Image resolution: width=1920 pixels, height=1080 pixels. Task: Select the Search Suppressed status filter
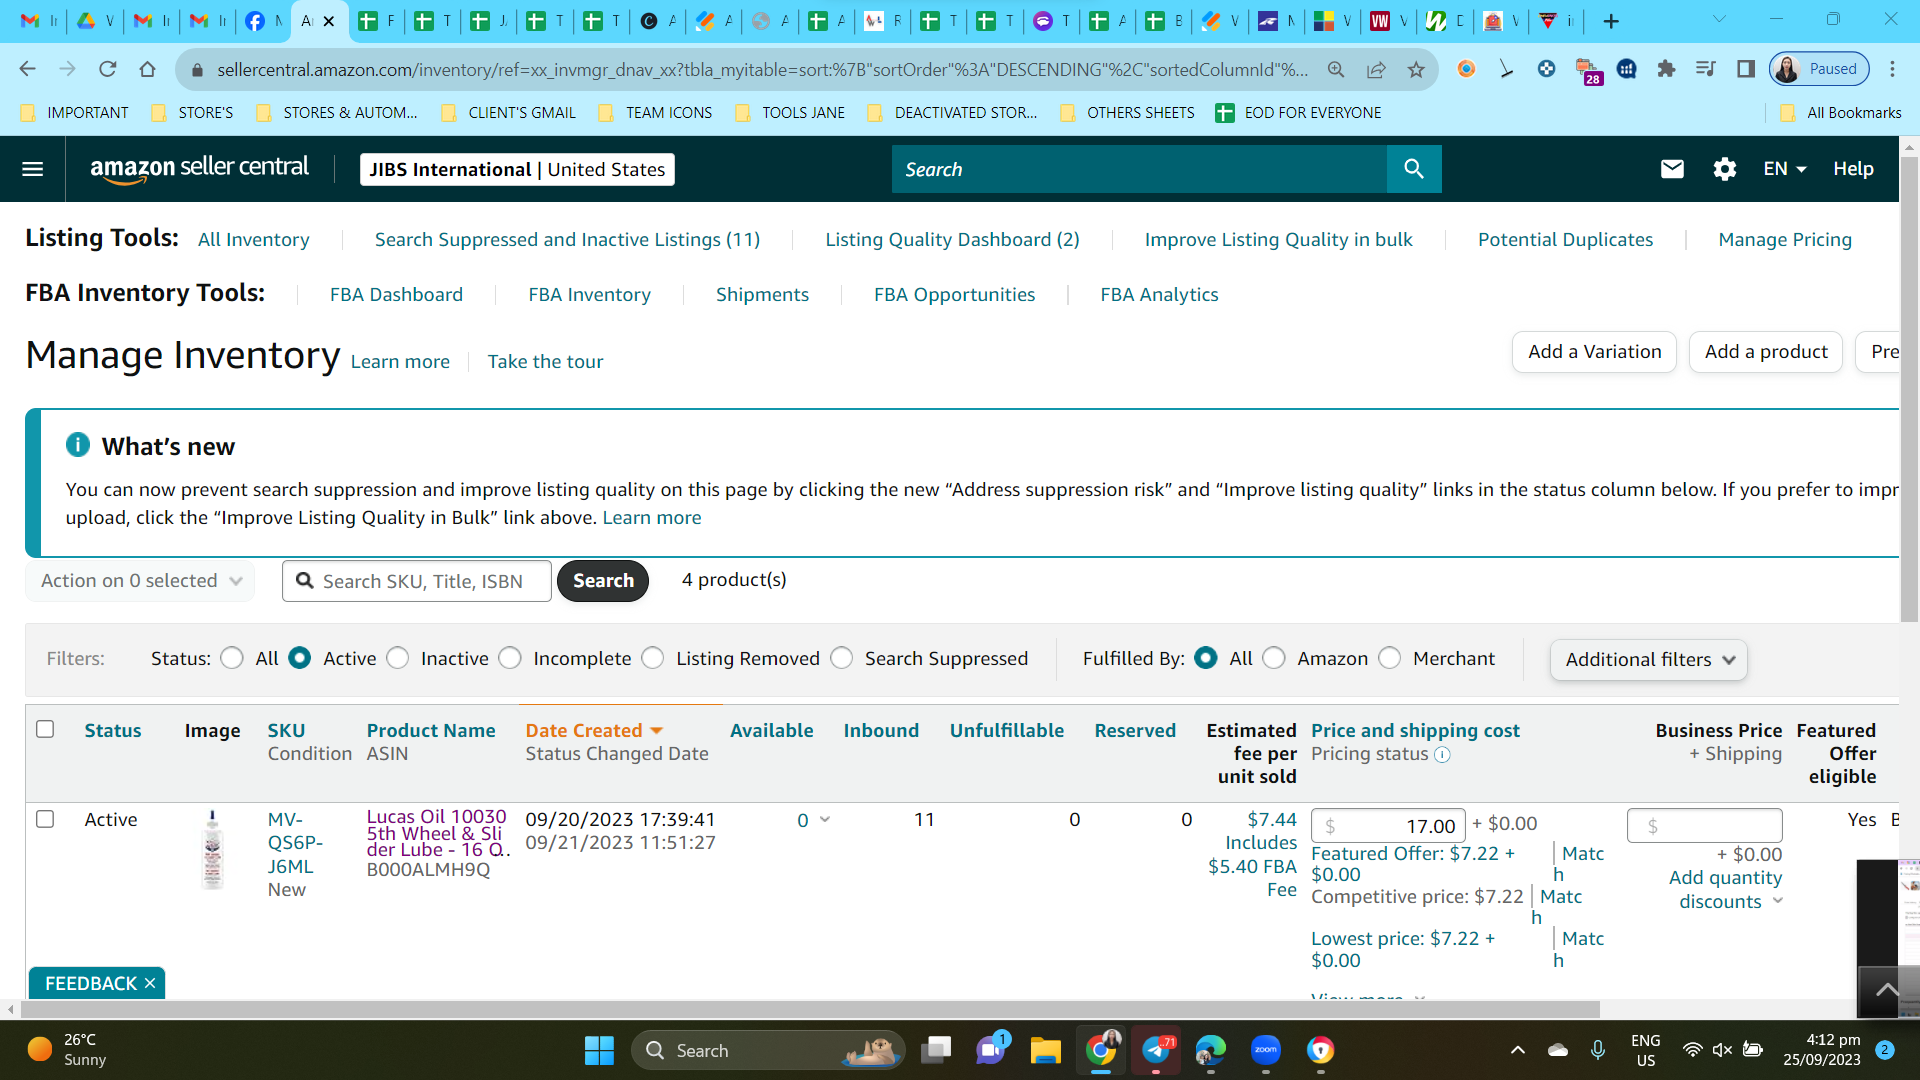pos(841,658)
